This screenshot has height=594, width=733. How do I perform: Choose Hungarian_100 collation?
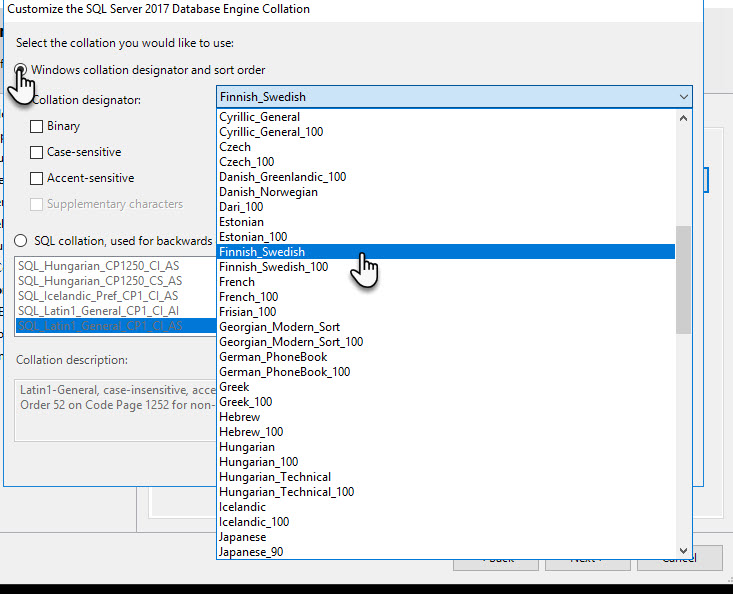tap(446, 462)
